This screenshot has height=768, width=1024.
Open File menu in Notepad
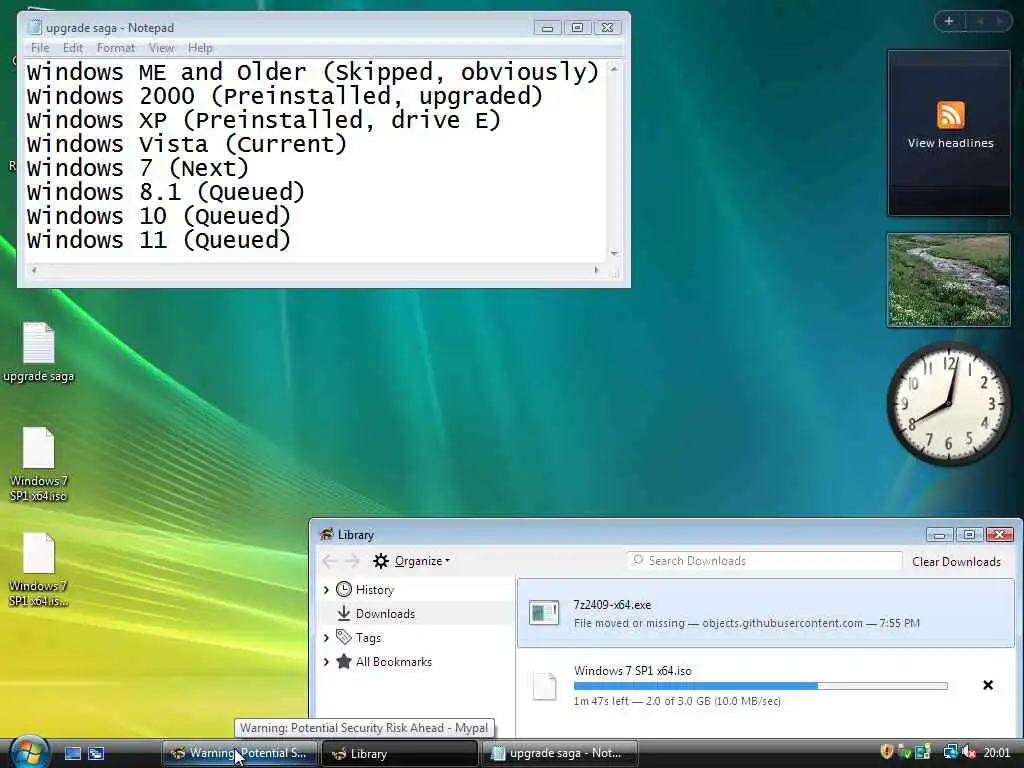point(40,48)
